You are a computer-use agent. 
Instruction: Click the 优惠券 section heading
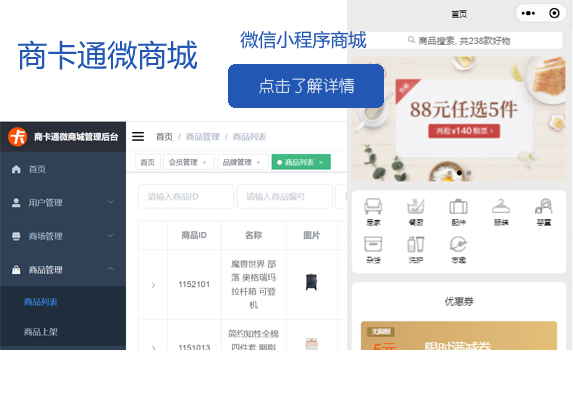(459, 302)
